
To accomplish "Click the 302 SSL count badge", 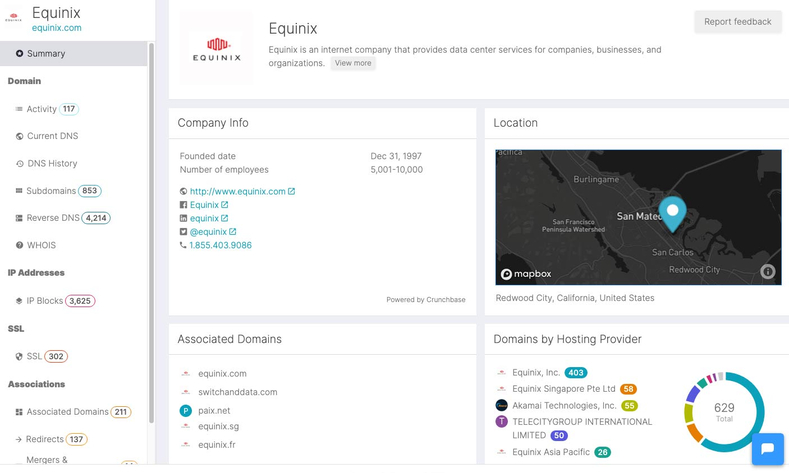I will tap(56, 356).
